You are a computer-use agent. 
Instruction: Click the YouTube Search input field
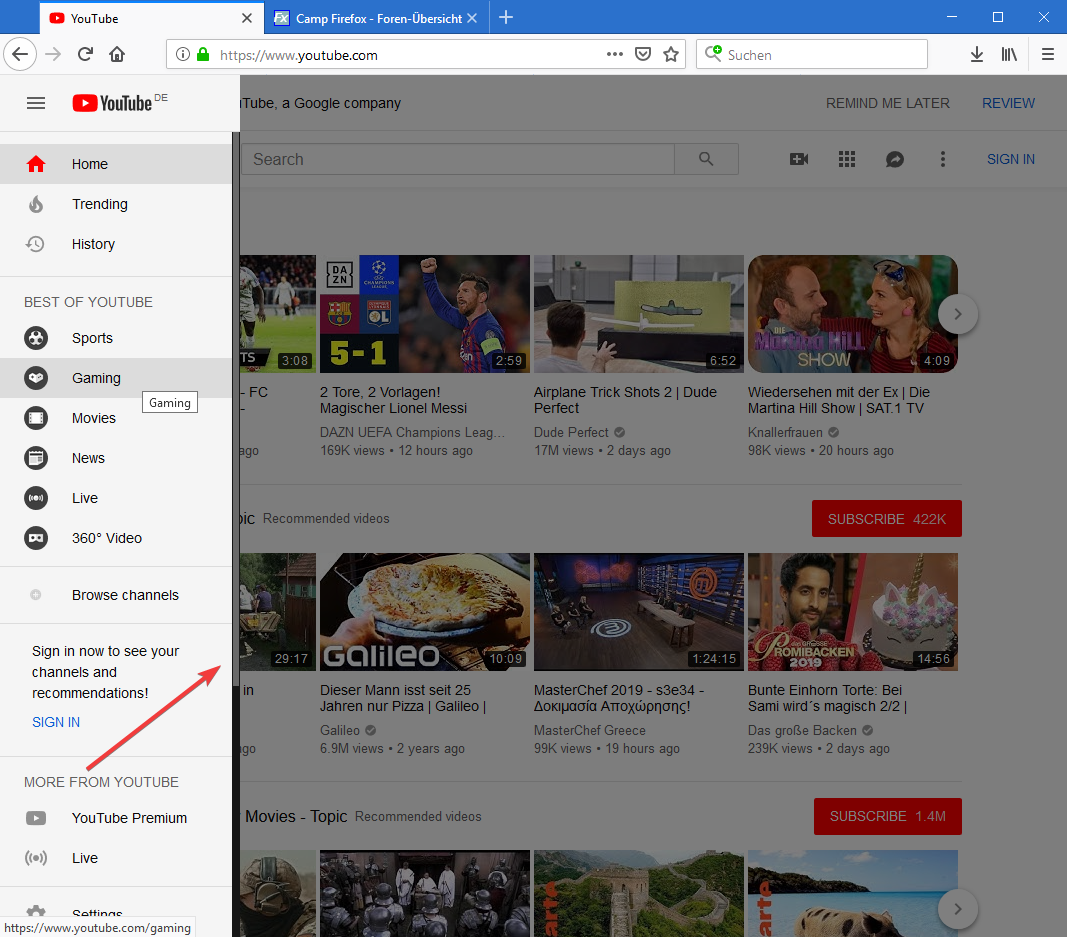click(460, 159)
